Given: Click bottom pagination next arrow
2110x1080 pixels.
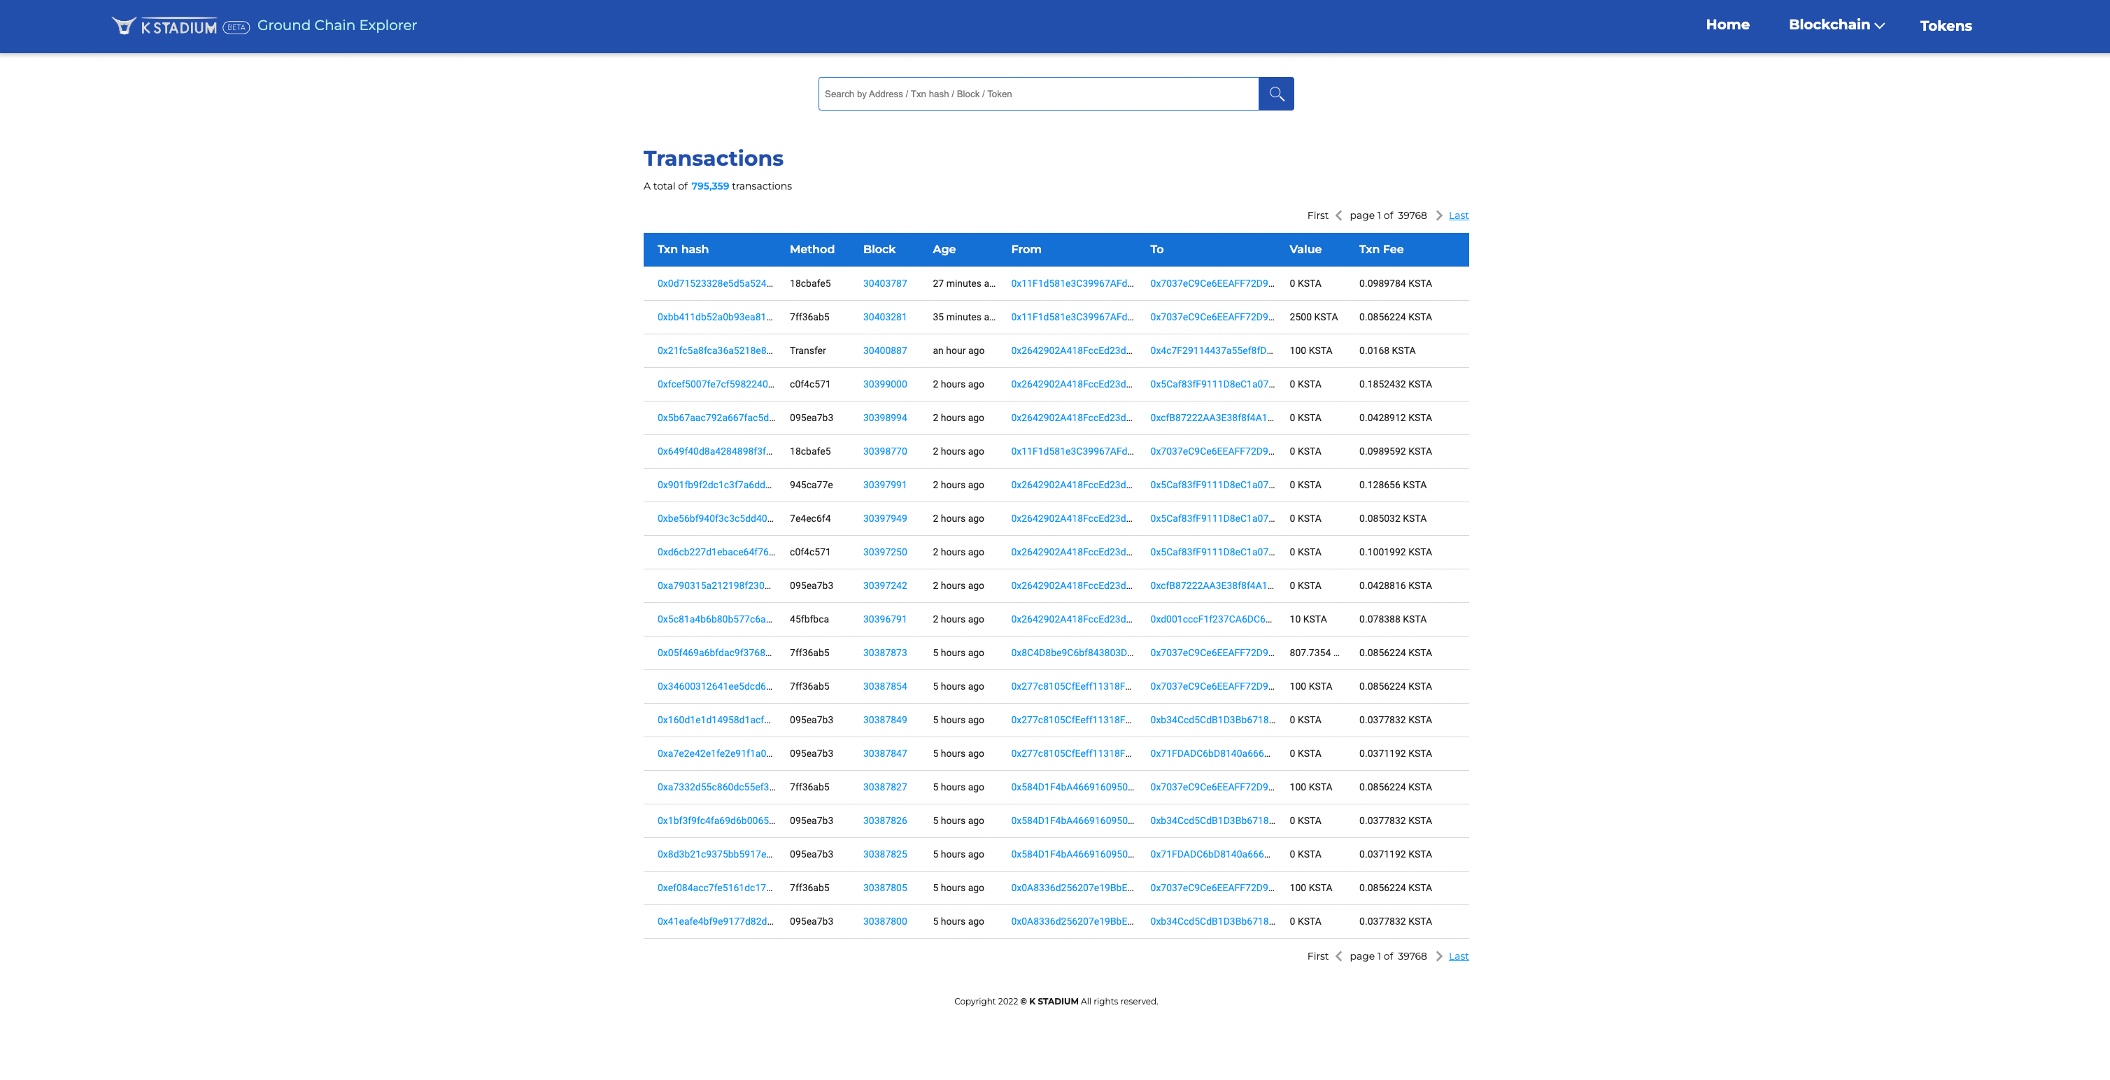Looking at the screenshot, I should pyautogui.click(x=1439, y=957).
